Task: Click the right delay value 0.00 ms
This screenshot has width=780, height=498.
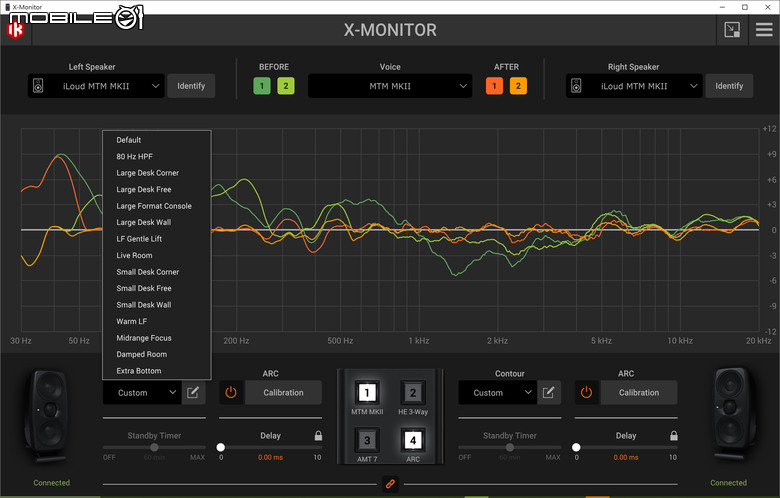Action: point(626,457)
